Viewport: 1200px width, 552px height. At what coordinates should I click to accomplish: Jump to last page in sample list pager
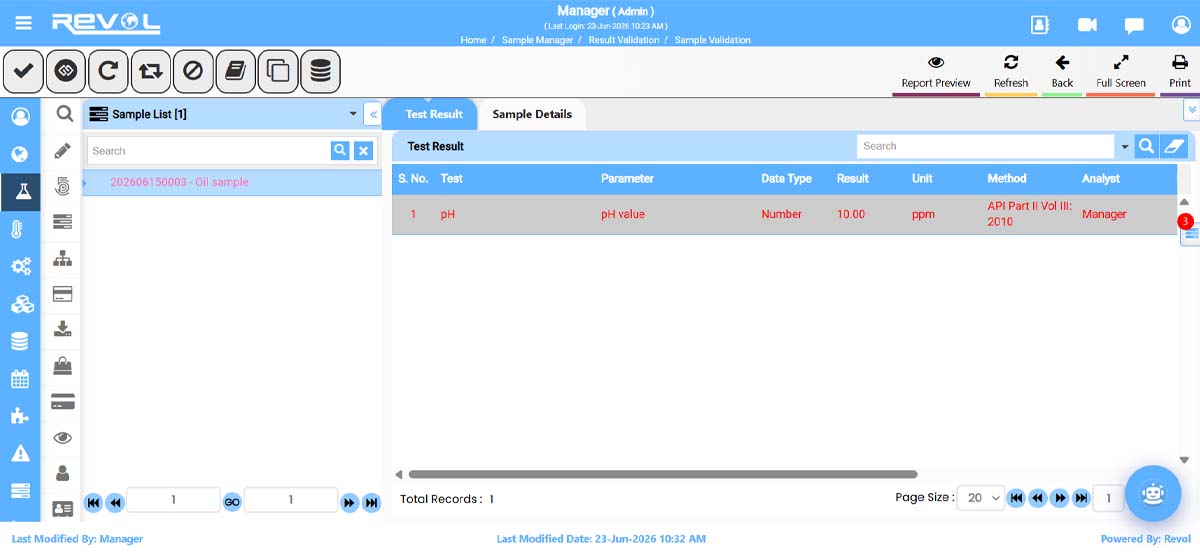pos(371,503)
